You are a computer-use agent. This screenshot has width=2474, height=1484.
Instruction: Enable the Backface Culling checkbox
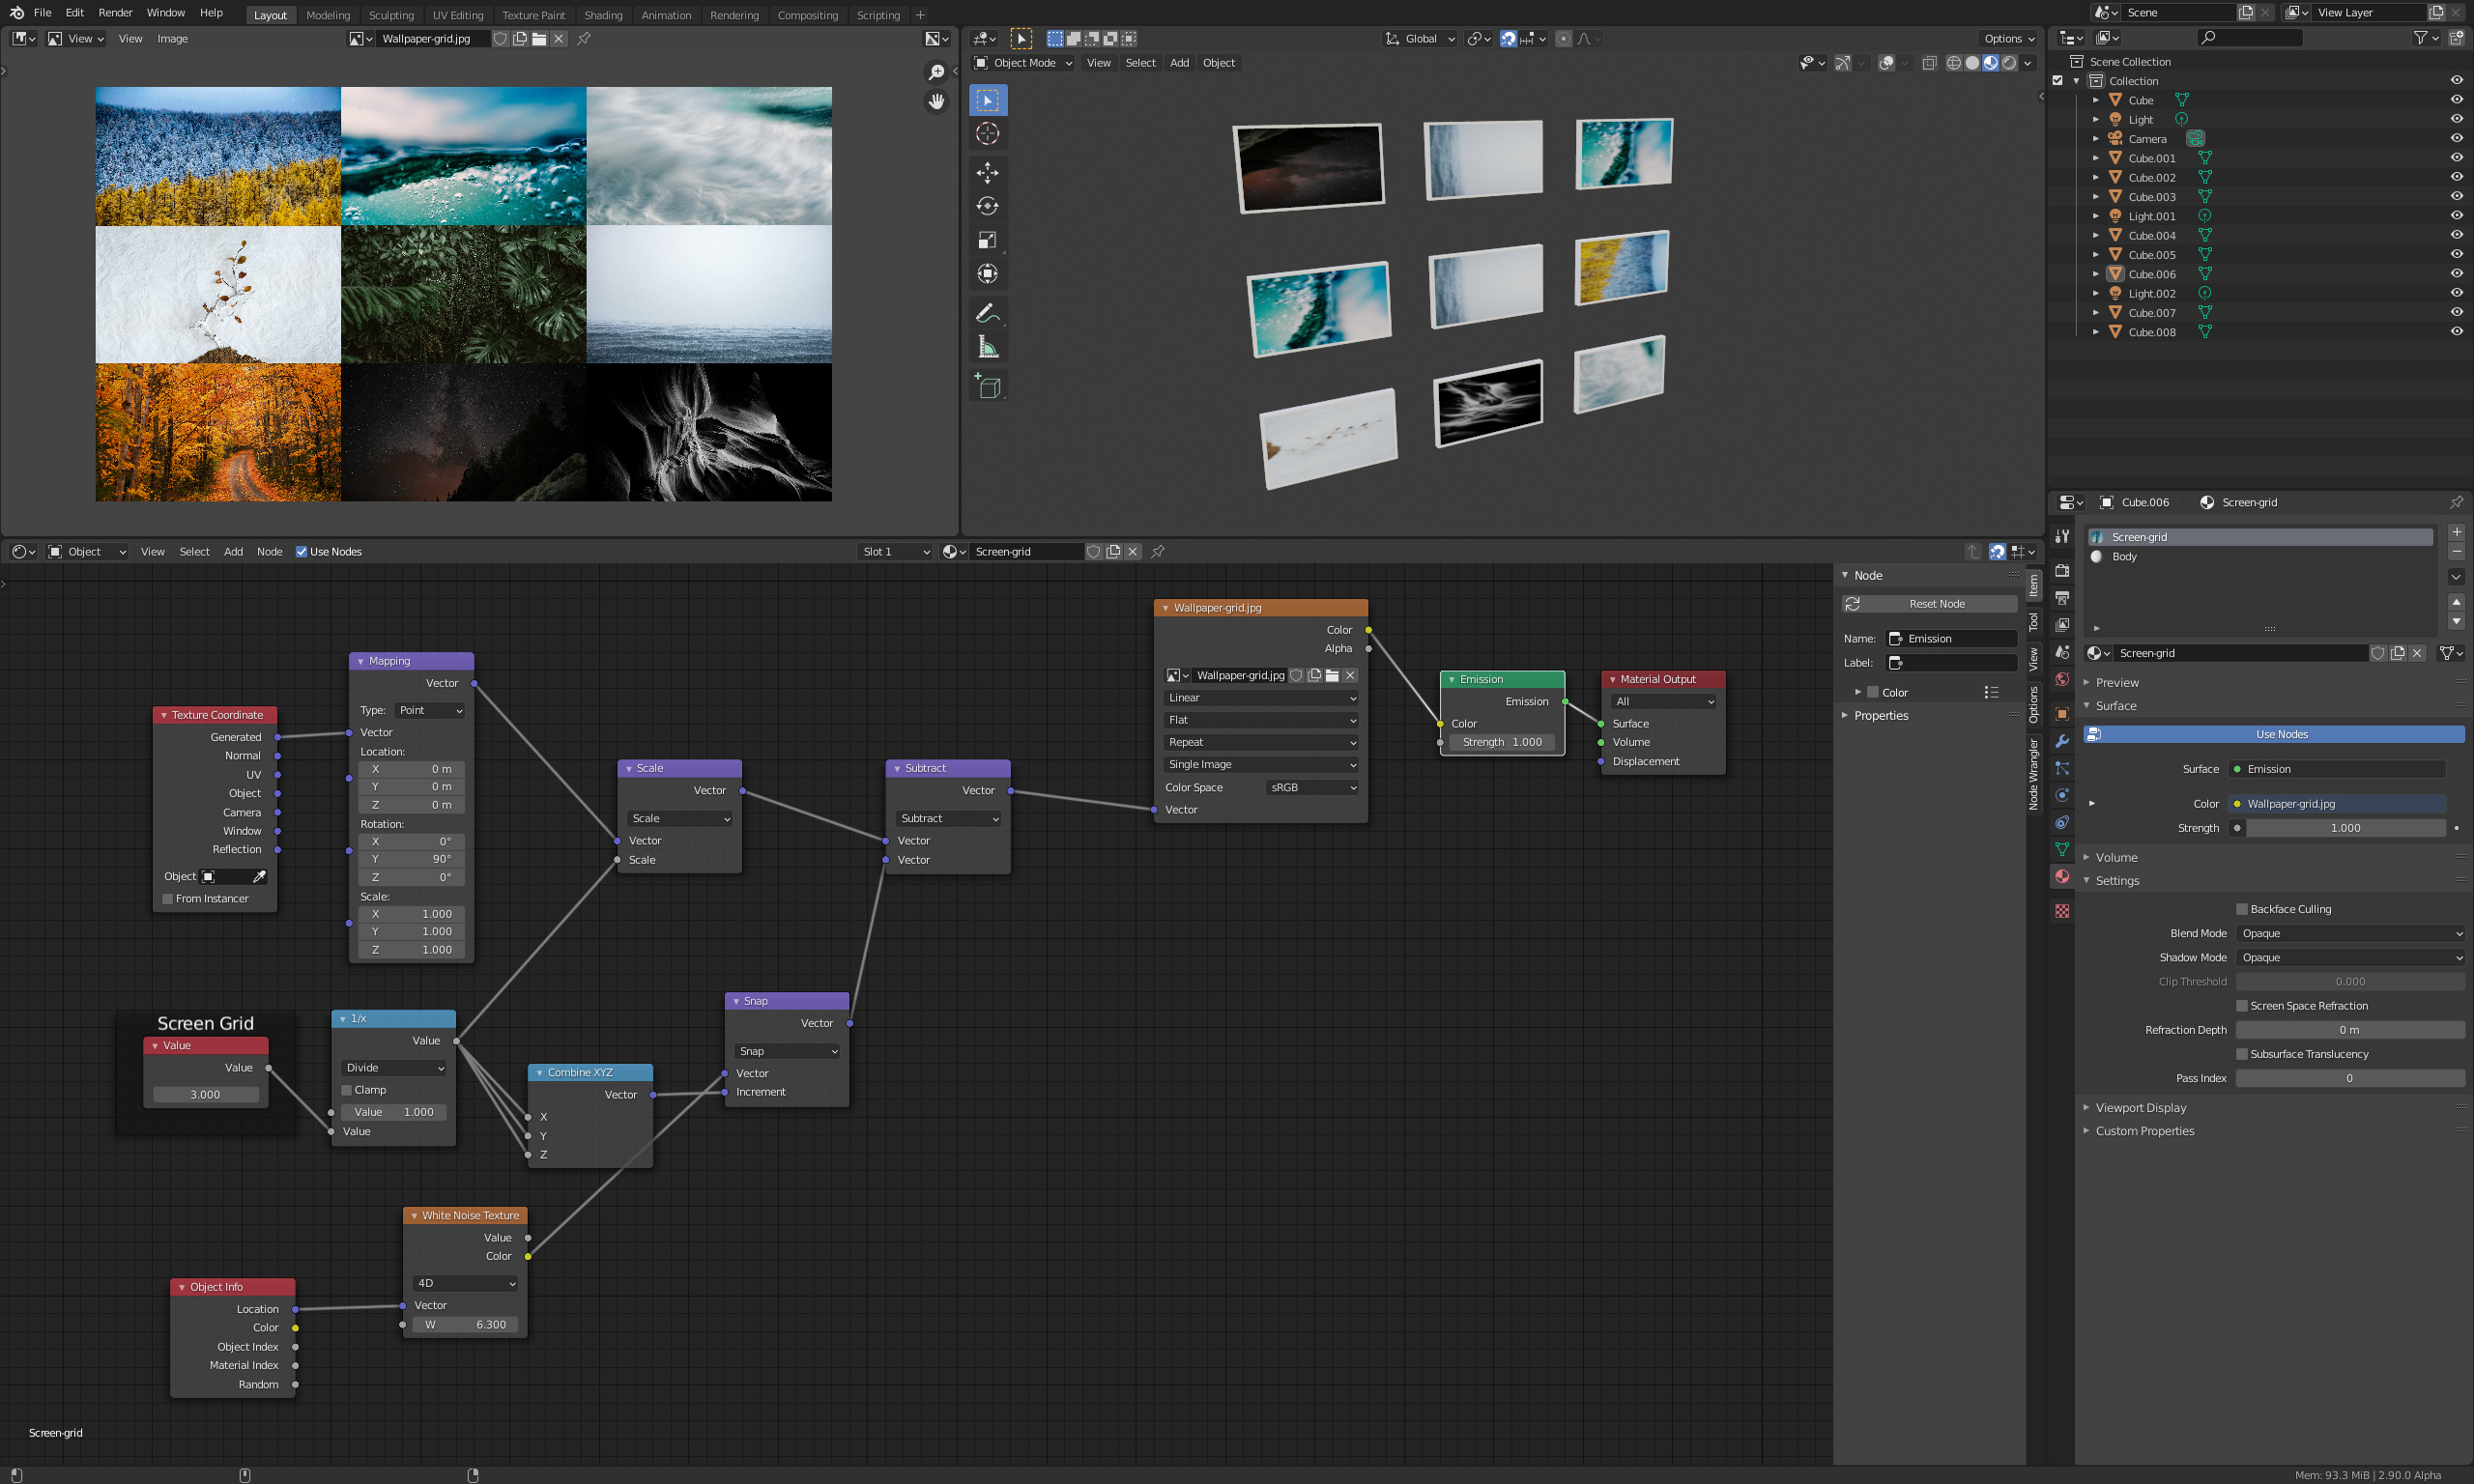[2241, 909]
